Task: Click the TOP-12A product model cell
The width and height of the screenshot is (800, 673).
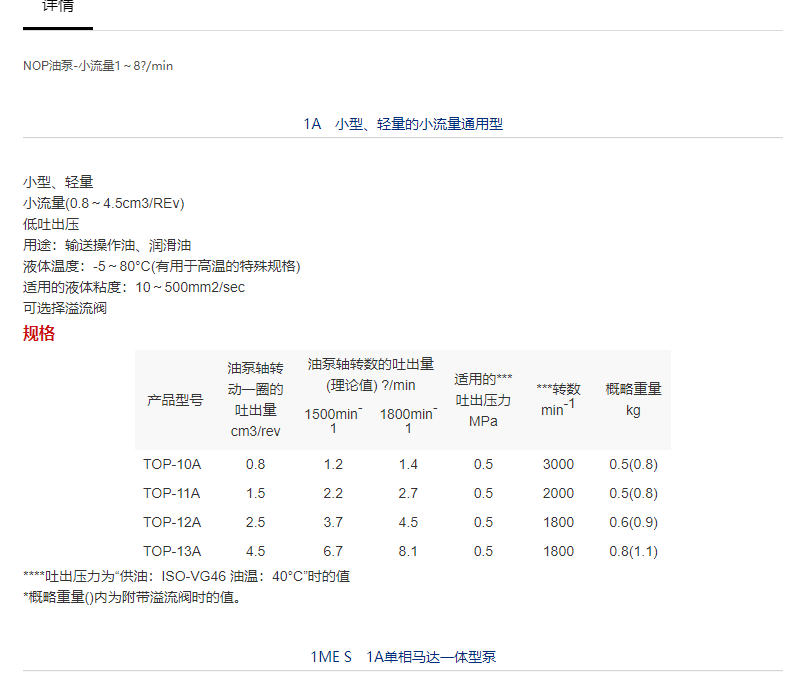Action: click(172, 522)
